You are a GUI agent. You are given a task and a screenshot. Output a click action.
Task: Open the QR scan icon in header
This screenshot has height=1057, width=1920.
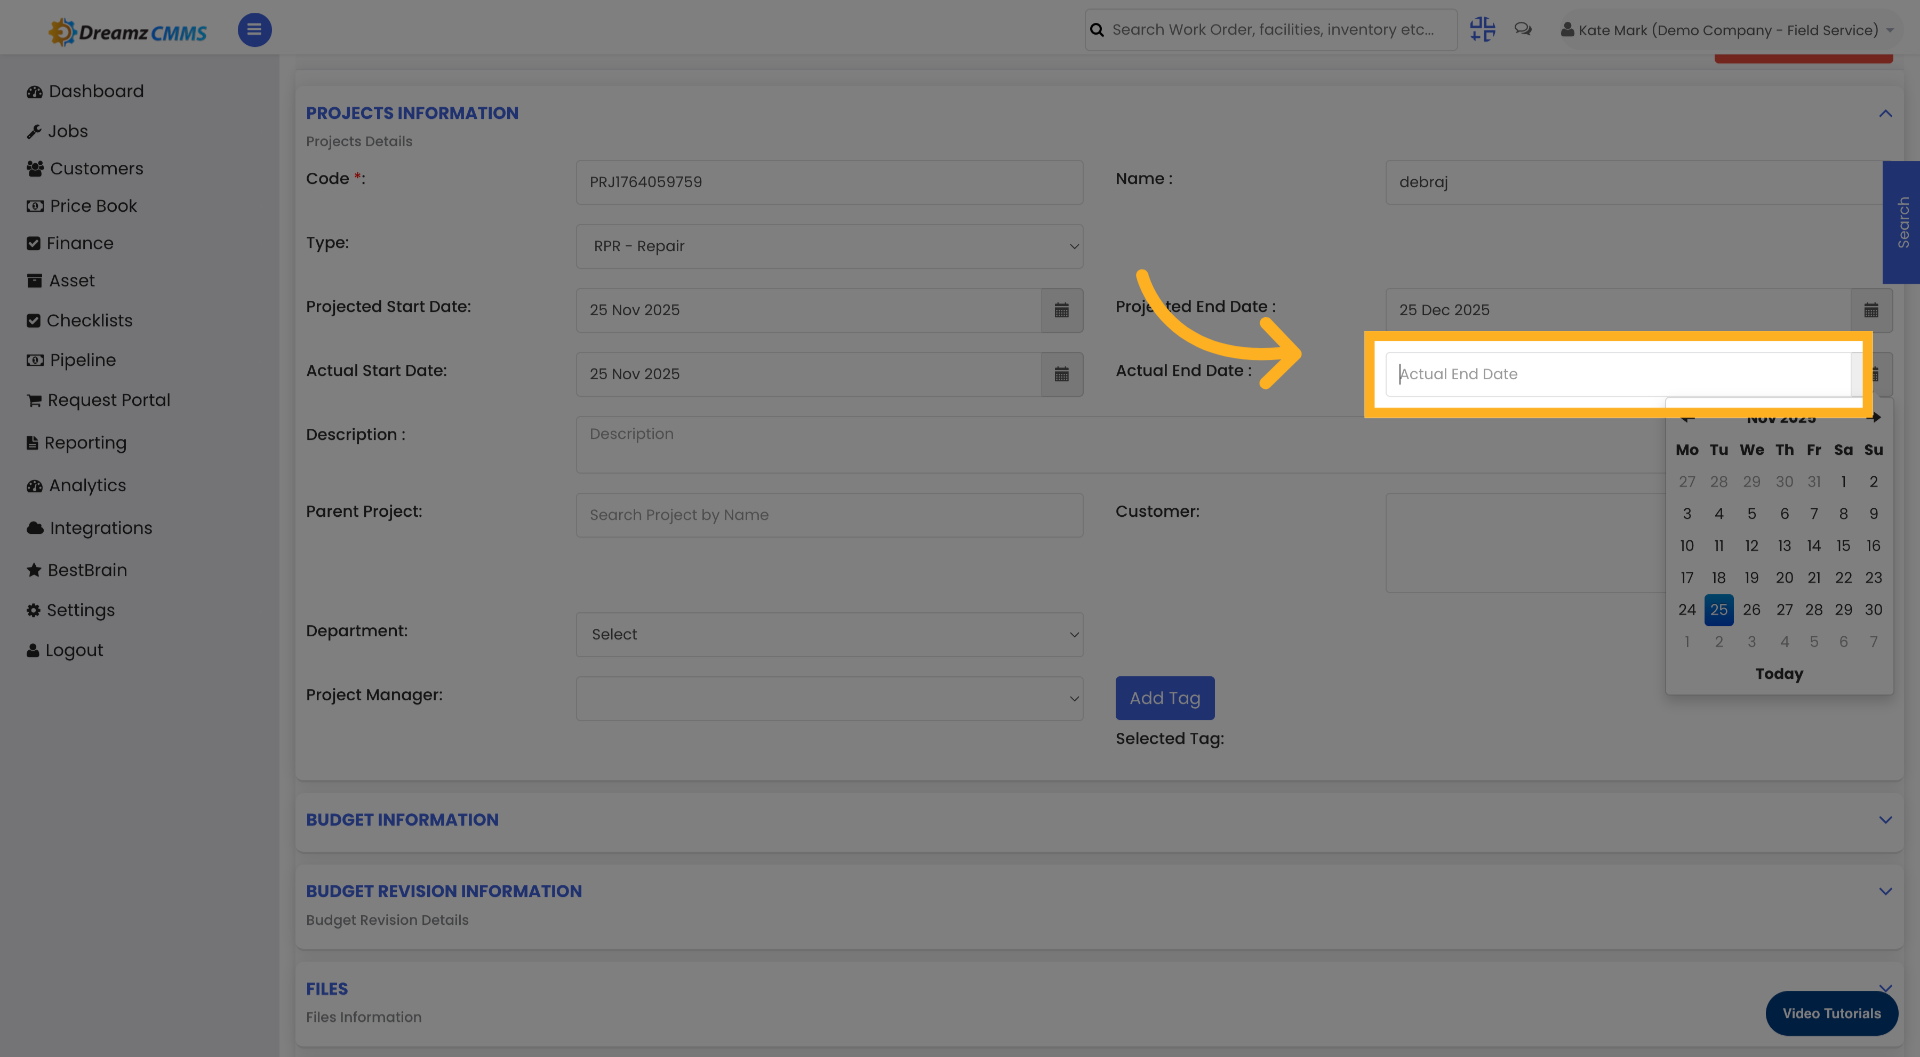point(1482,30)
